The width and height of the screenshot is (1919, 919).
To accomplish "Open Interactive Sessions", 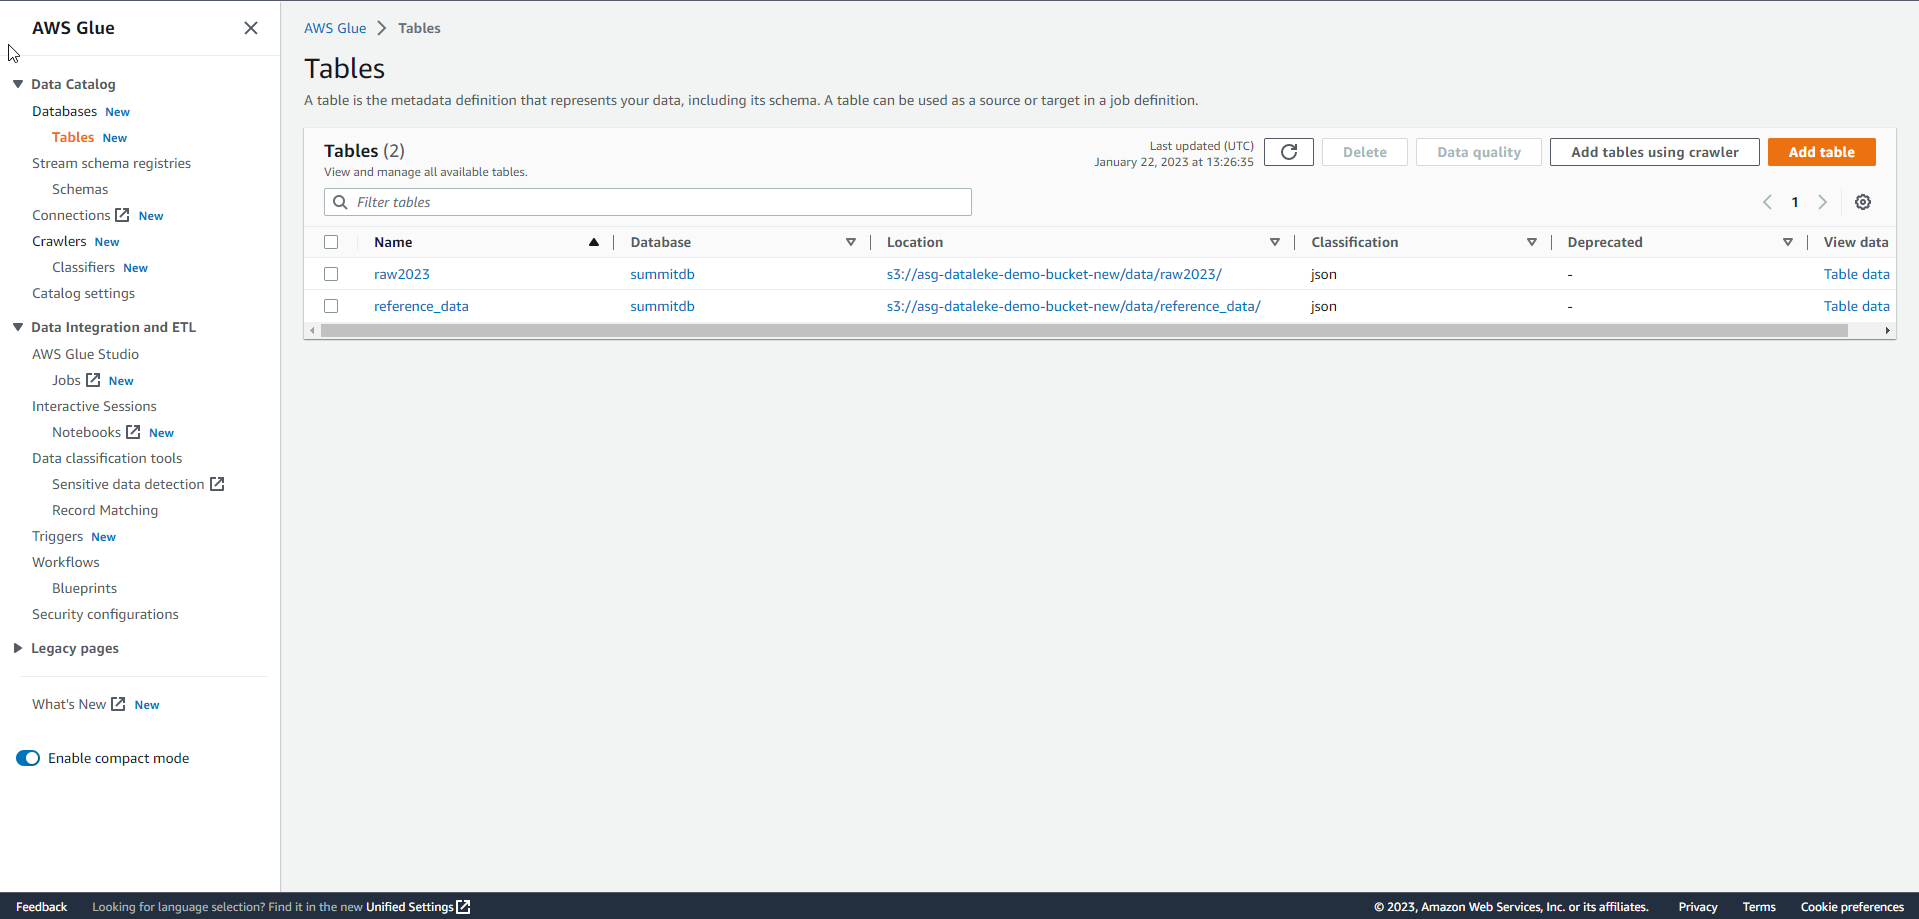I will pyautogui.click(x=94, y=406).
